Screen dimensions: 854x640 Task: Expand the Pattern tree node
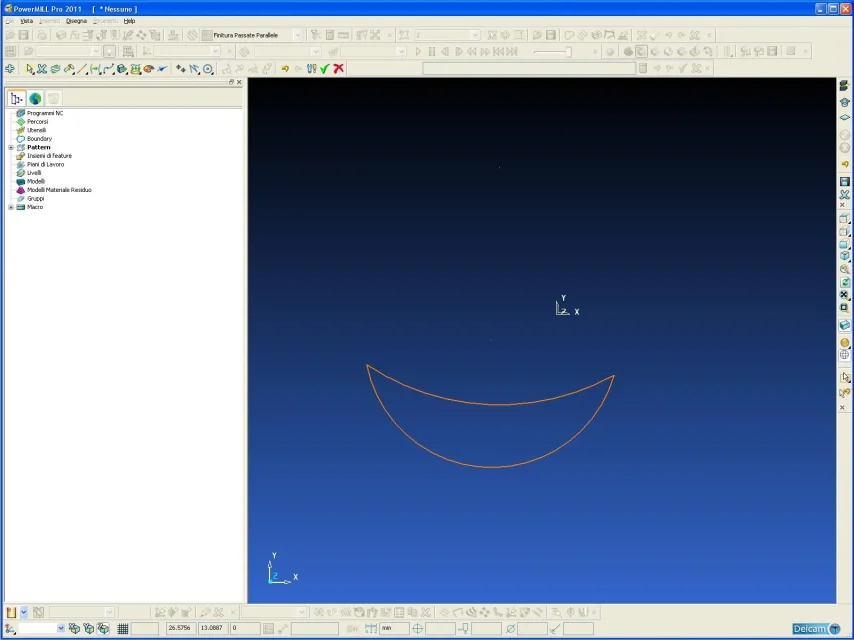(x=11, y=148)
